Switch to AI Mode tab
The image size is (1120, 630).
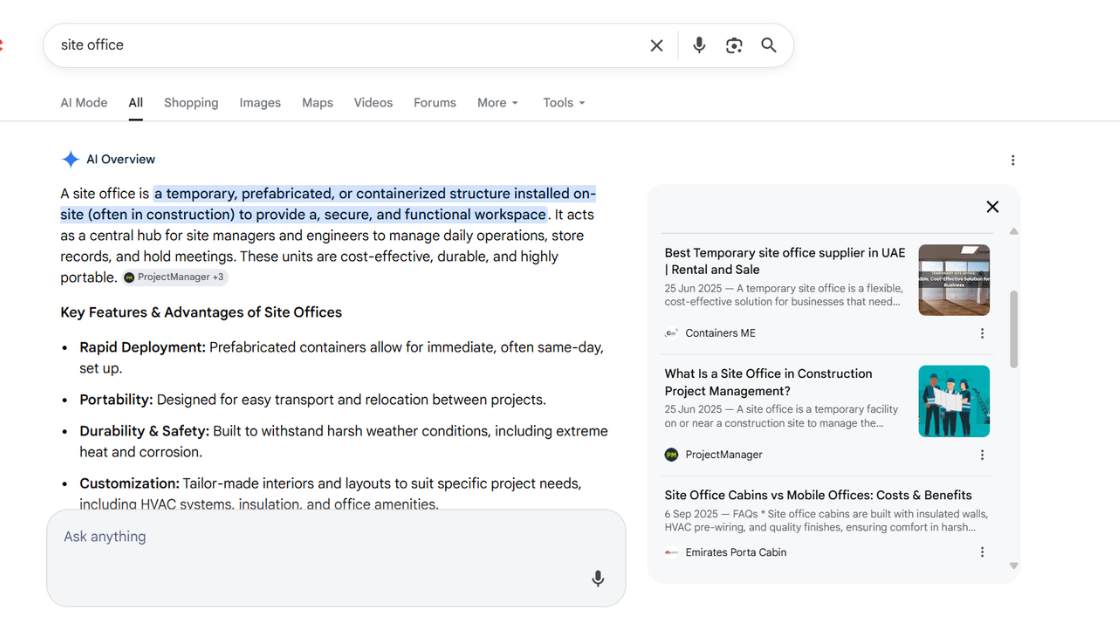pos(84,103)
